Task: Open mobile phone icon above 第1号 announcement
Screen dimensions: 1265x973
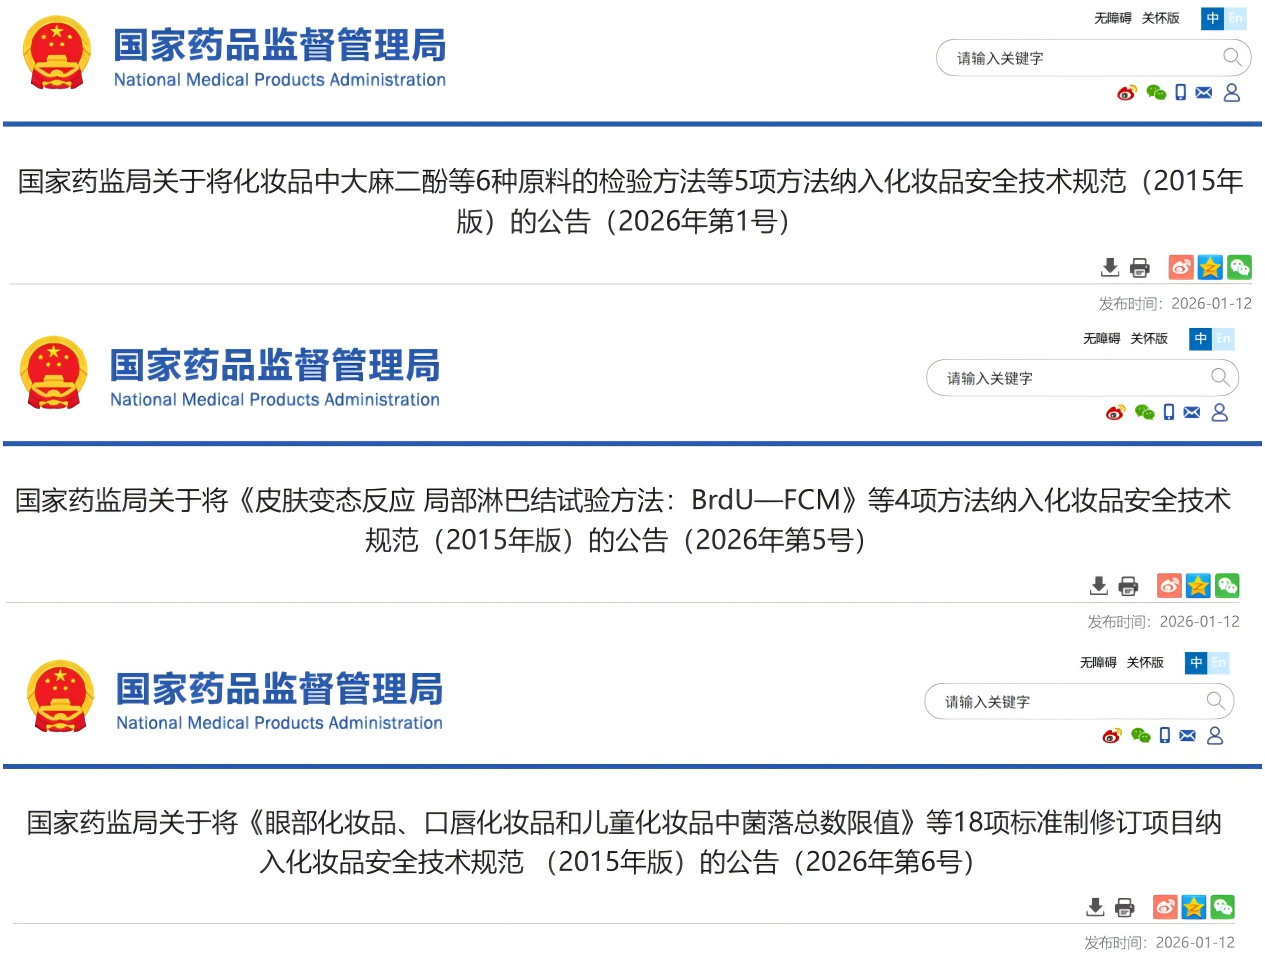Action: click(1181, 93)
